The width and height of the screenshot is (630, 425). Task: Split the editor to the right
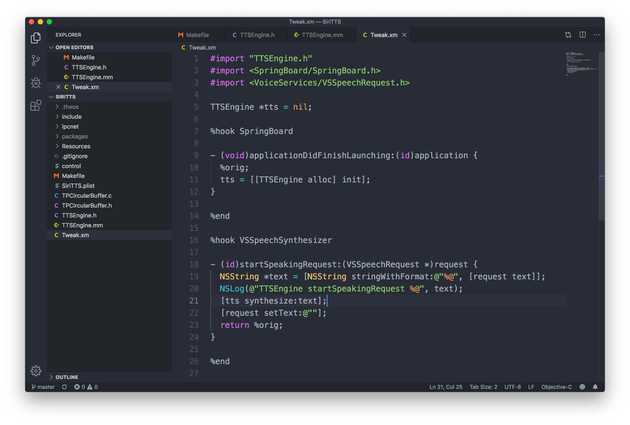tap(582, 35)
